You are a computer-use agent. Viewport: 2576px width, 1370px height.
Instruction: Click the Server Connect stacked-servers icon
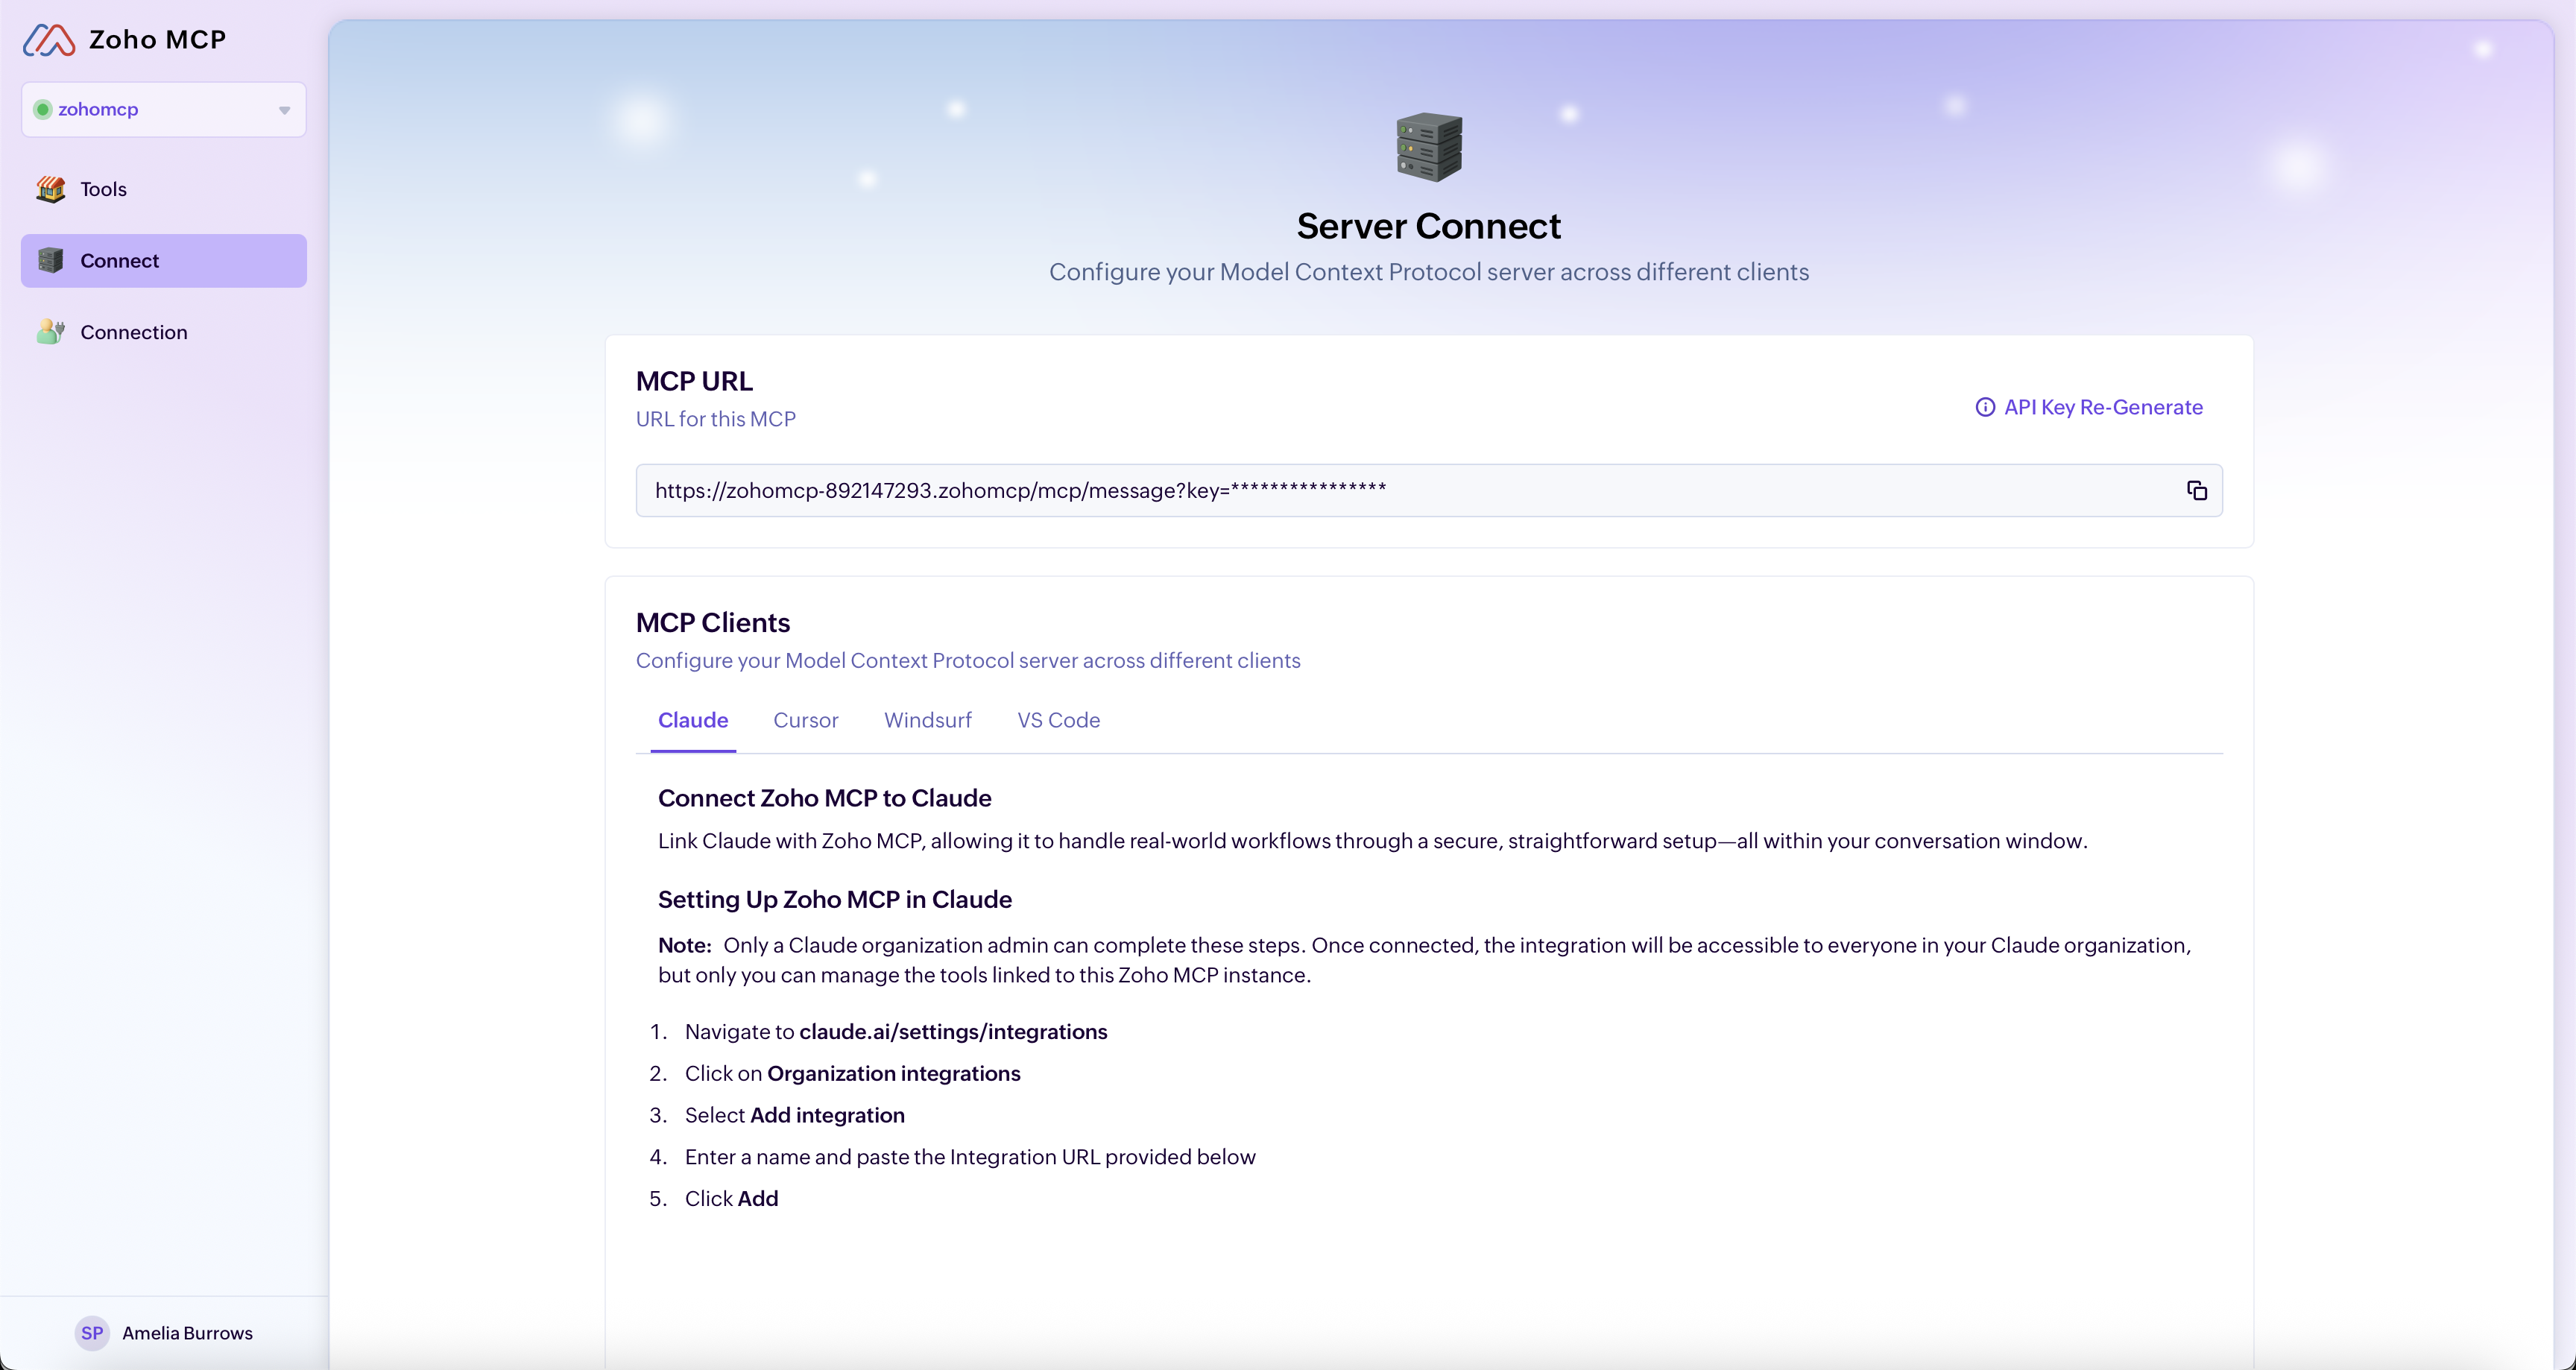pyautogui.click(x=1429, y=147)
